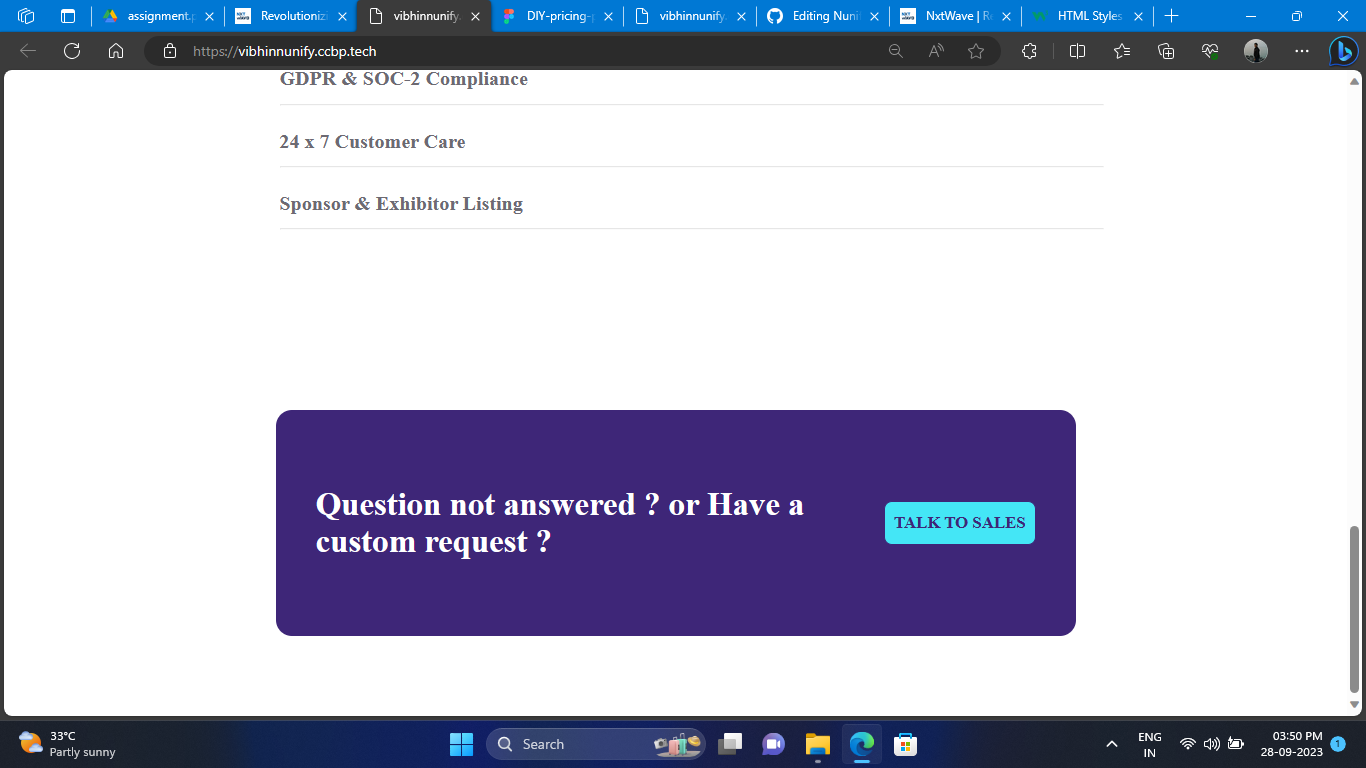Open the browser profile avatar

click(1254, 50)
